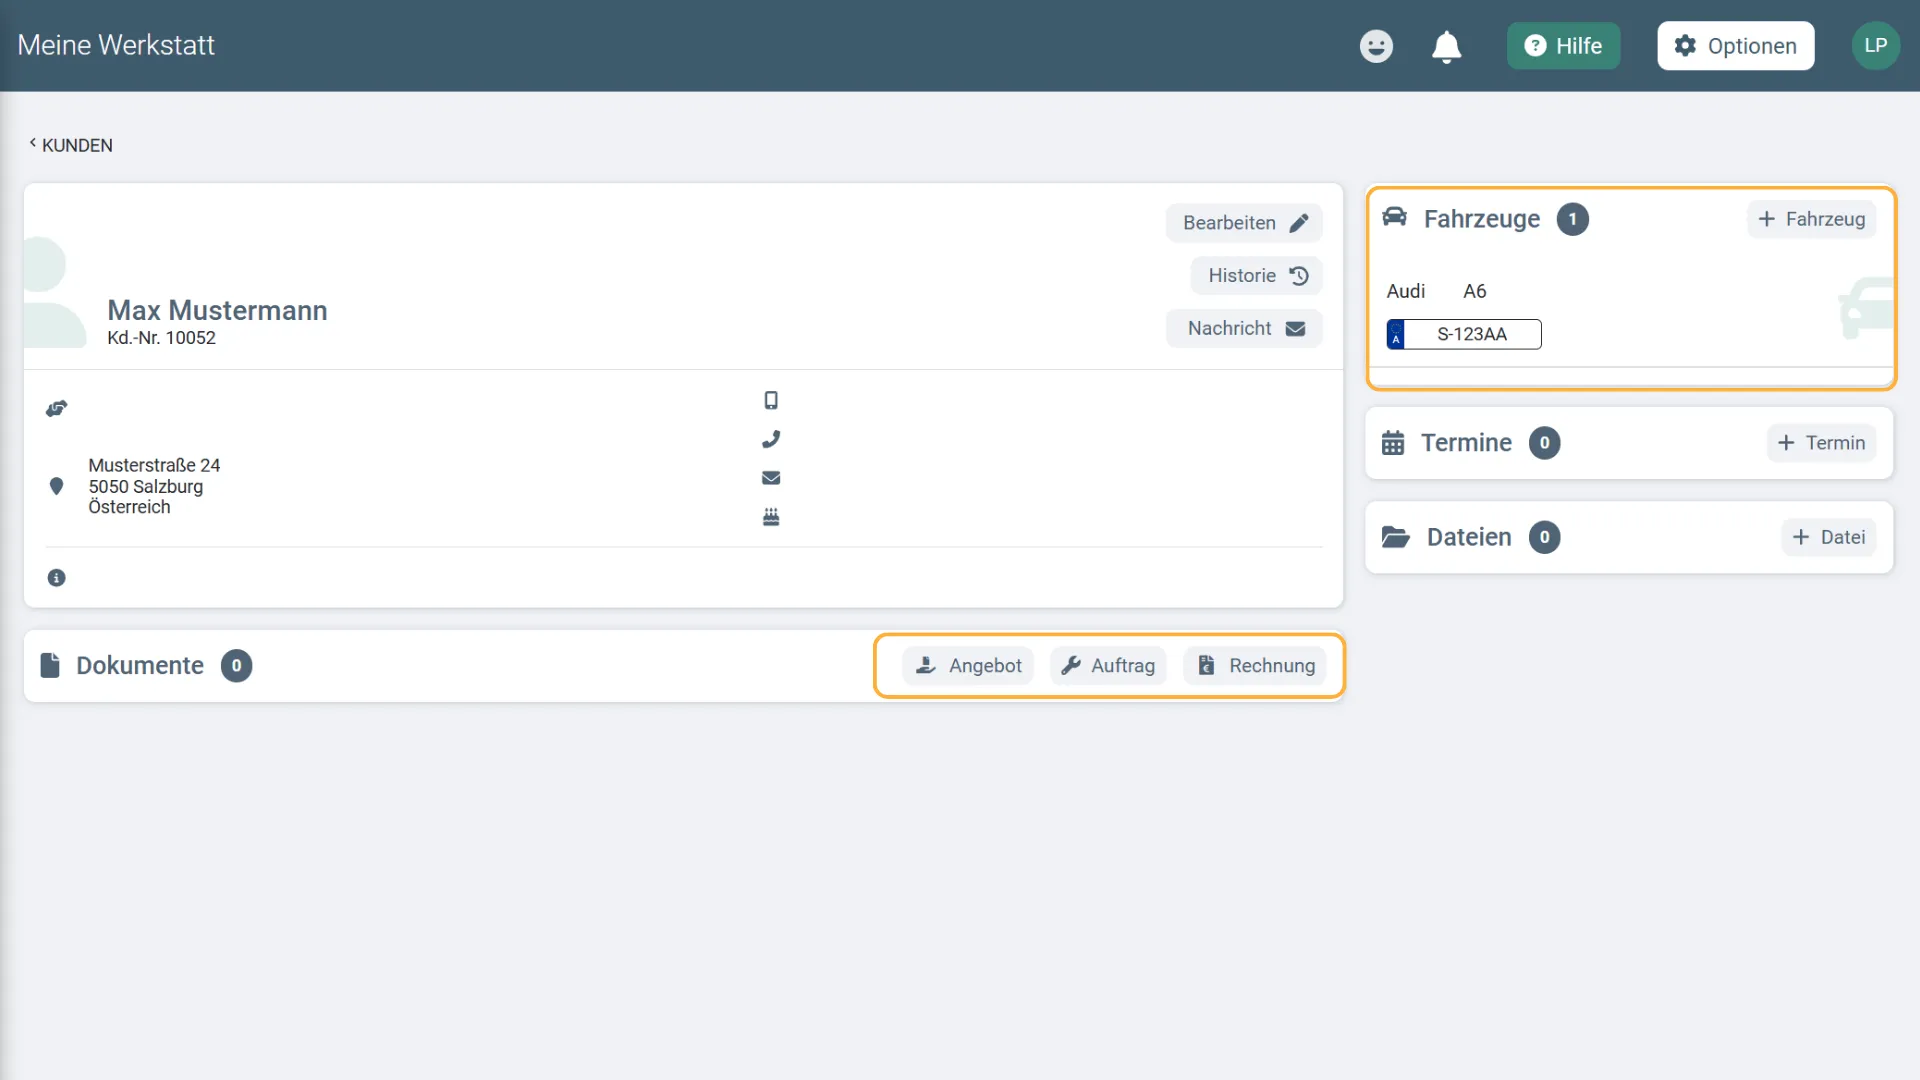Viewport: 1920px width, 1080px height.
Task: Create a new Angebot
Action: click(x=968, y=666)
